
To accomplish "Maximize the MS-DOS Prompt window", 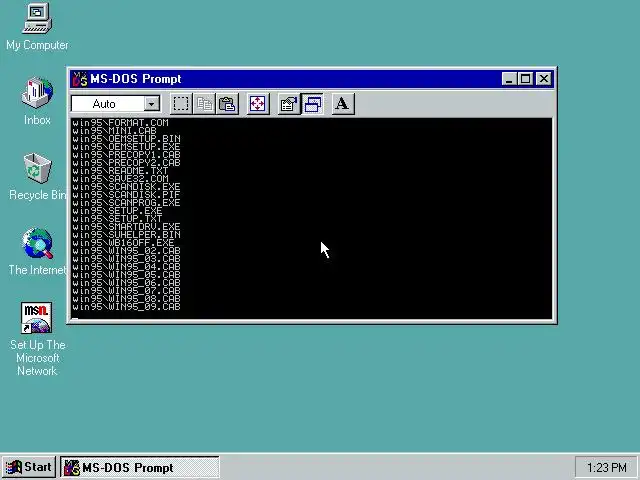I will pos(525,79).
